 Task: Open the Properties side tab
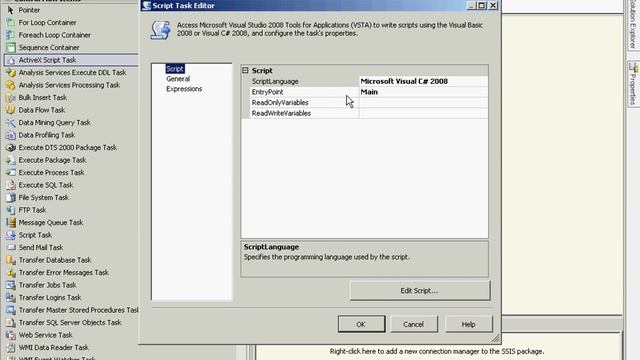pos(633,84)
